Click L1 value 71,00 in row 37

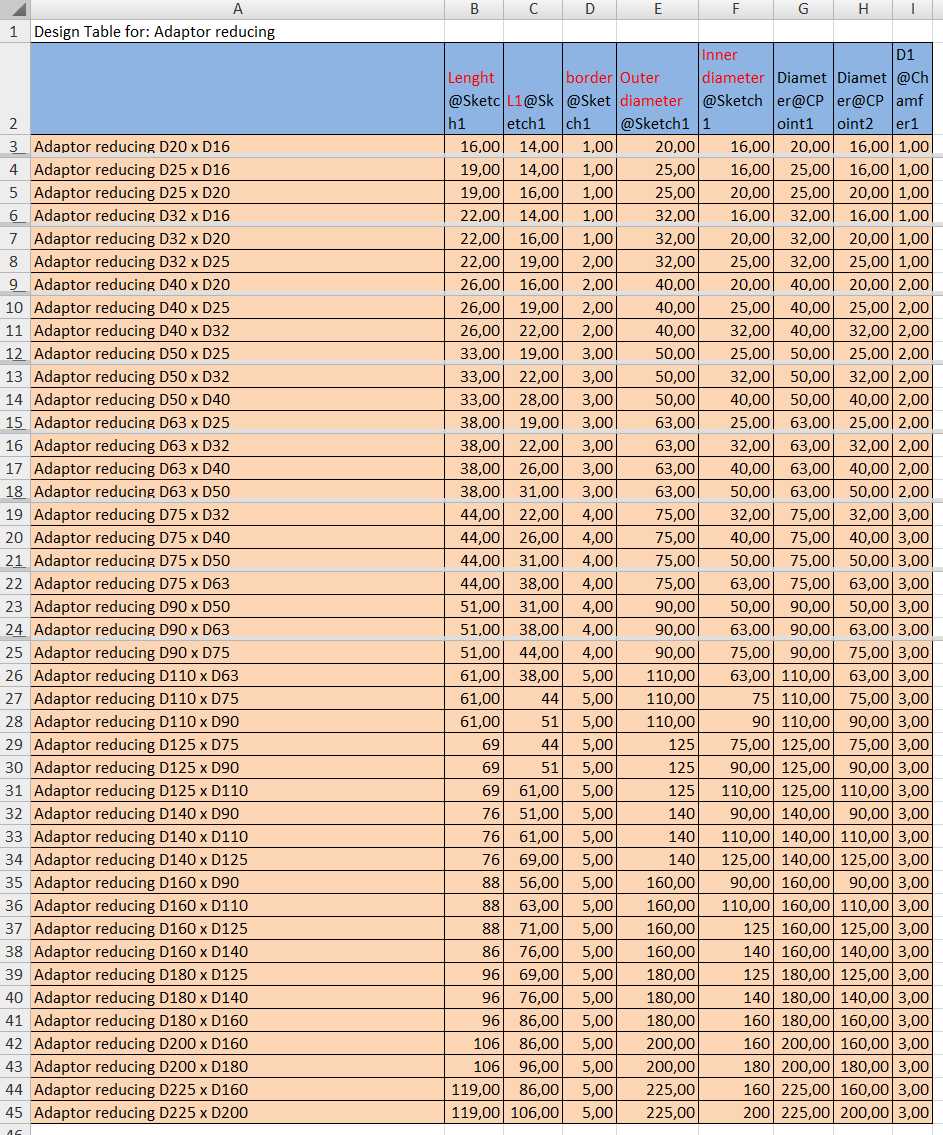(533, 929)
